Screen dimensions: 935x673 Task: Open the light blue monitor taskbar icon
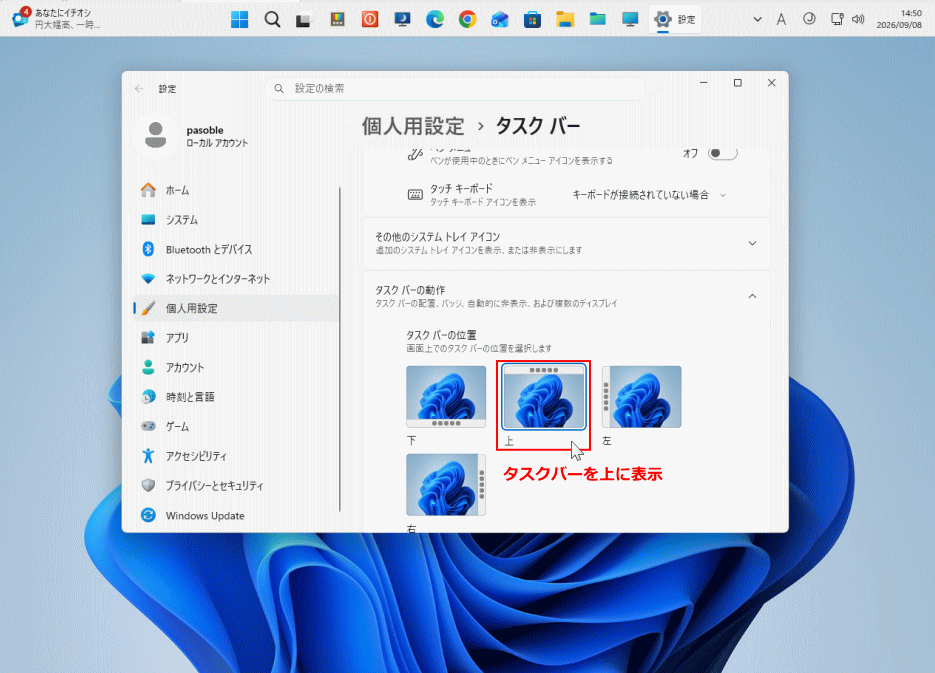(630, 20)
